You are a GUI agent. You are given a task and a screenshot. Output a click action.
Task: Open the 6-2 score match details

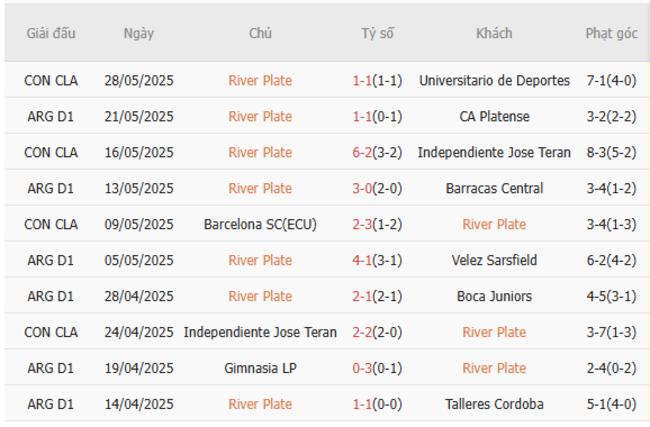(363, 152)
